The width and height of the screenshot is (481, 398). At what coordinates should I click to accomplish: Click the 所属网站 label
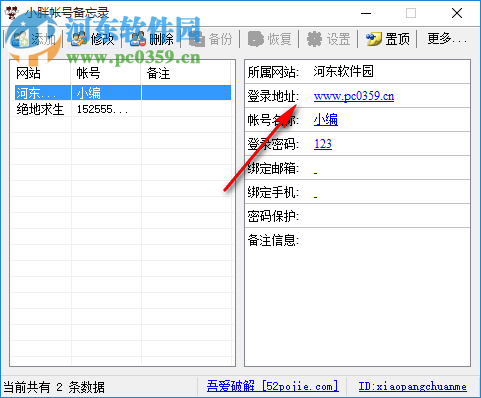(x=273, y=72)
